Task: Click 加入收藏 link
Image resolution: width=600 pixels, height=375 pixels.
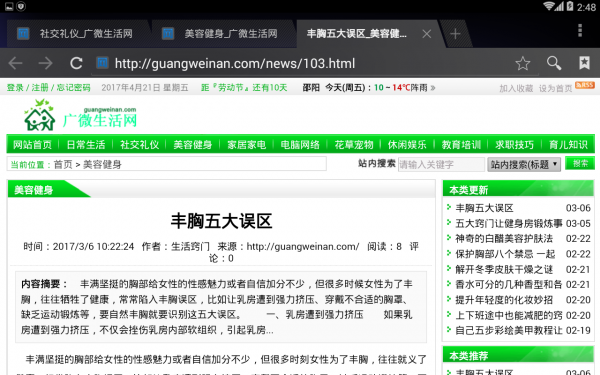Action: point(516,88)
